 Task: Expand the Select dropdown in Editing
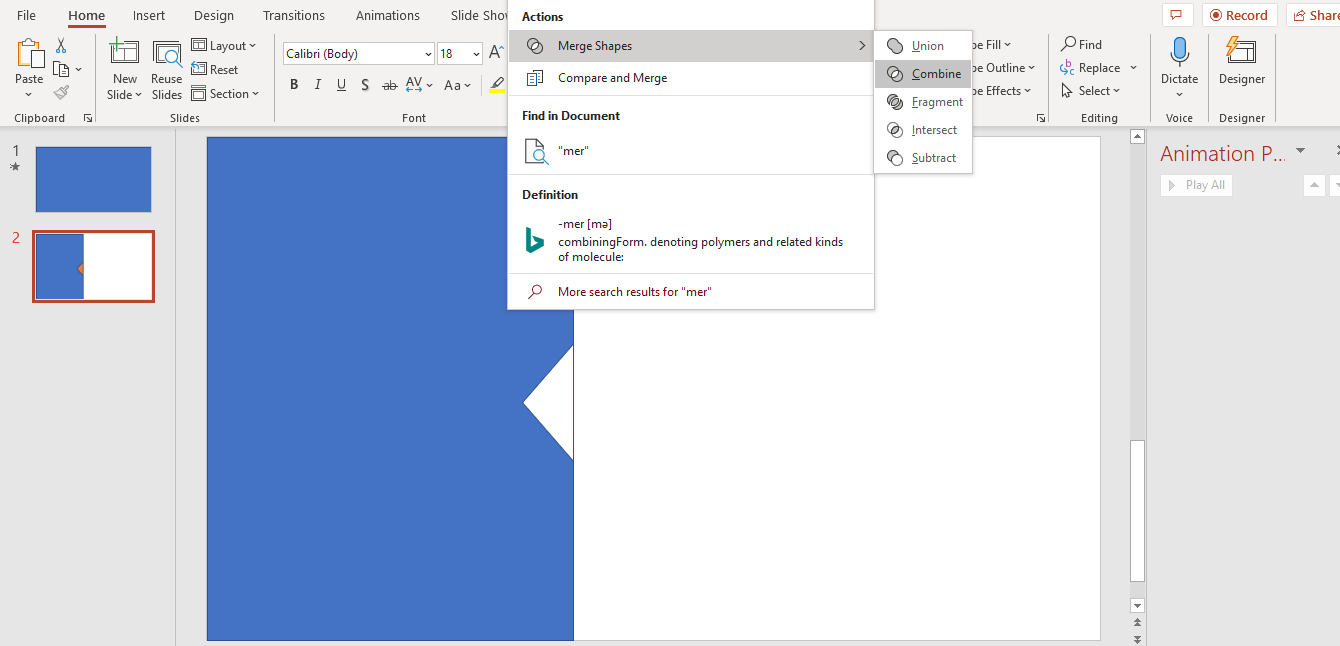pyautogui.click(x=1091, y=91)
